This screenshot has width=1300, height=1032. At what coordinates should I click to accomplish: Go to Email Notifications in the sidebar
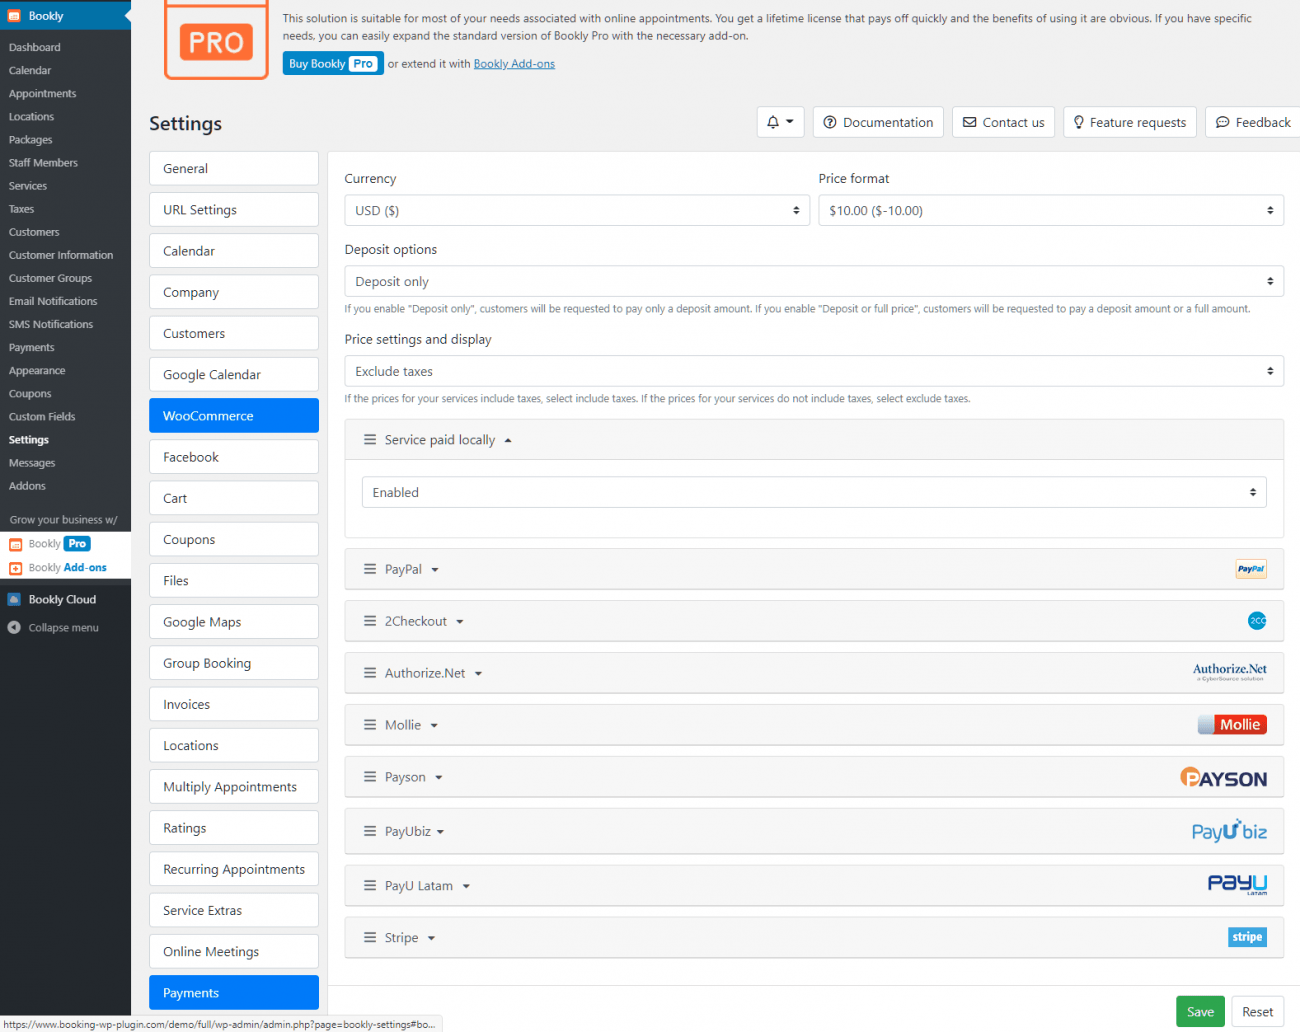(53, 301)
